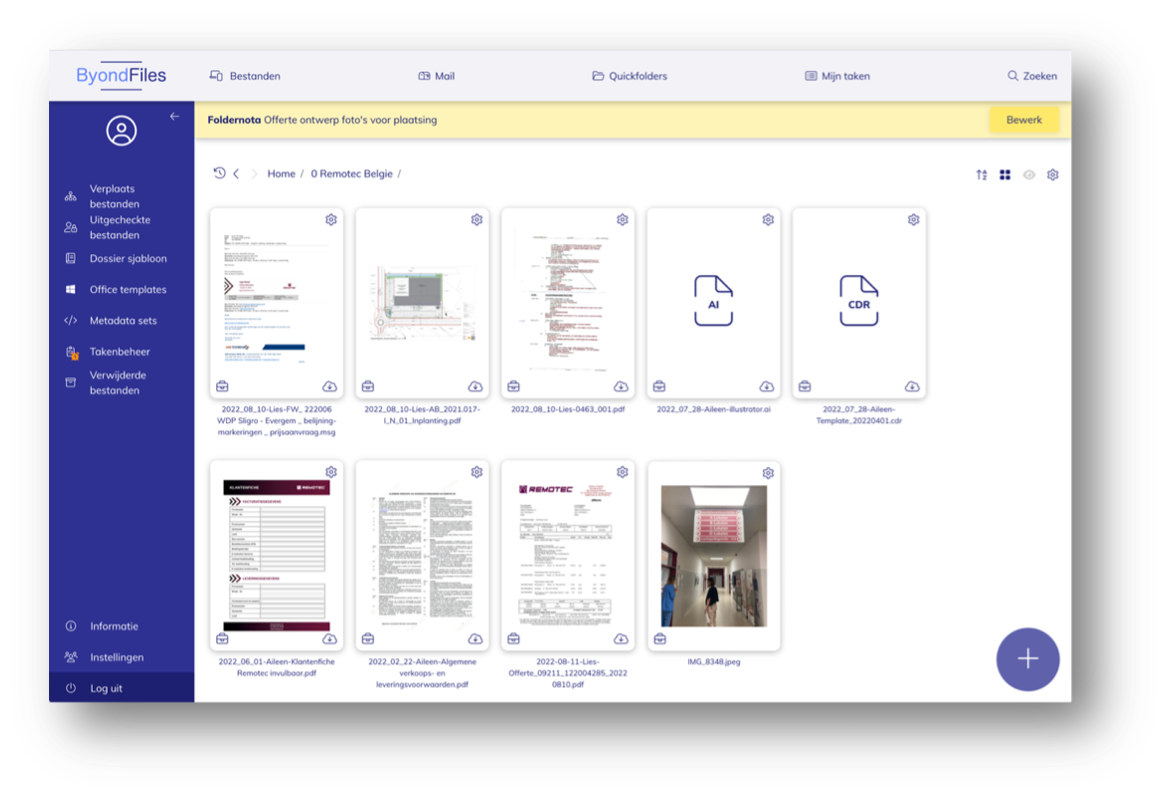The width and height of the screenshot is (1170, 800).
Task: Go to Mijn taken tab
Action: click(x=837, y=76)
